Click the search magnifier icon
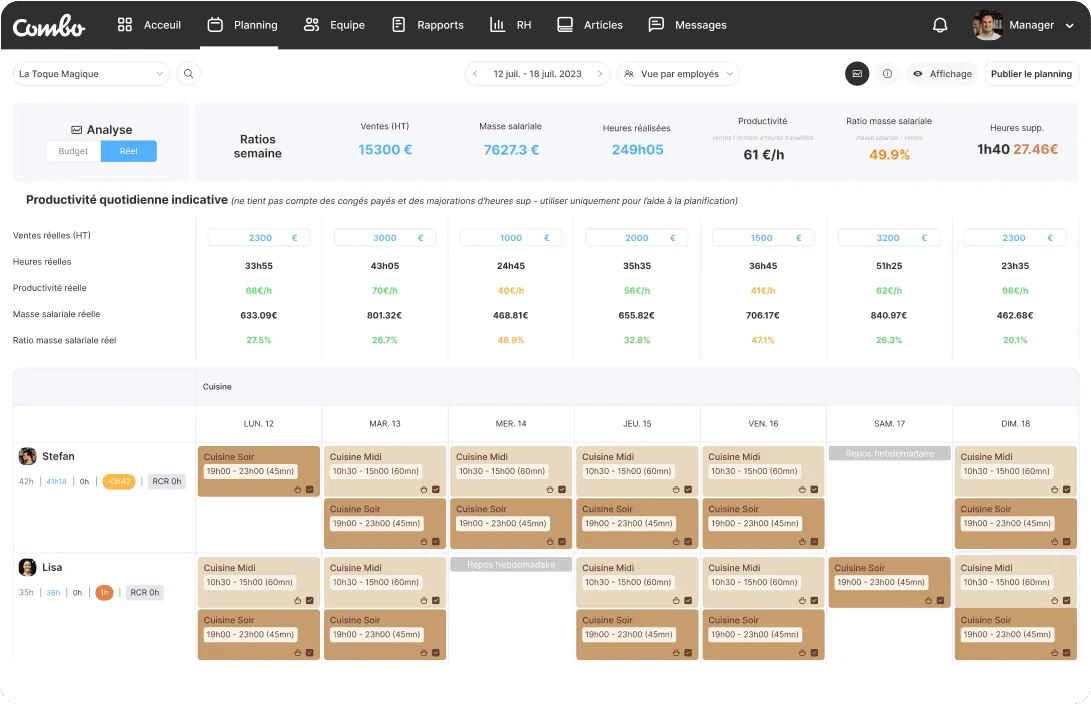This screenshot has height=704, width=1091. (188, 73)
